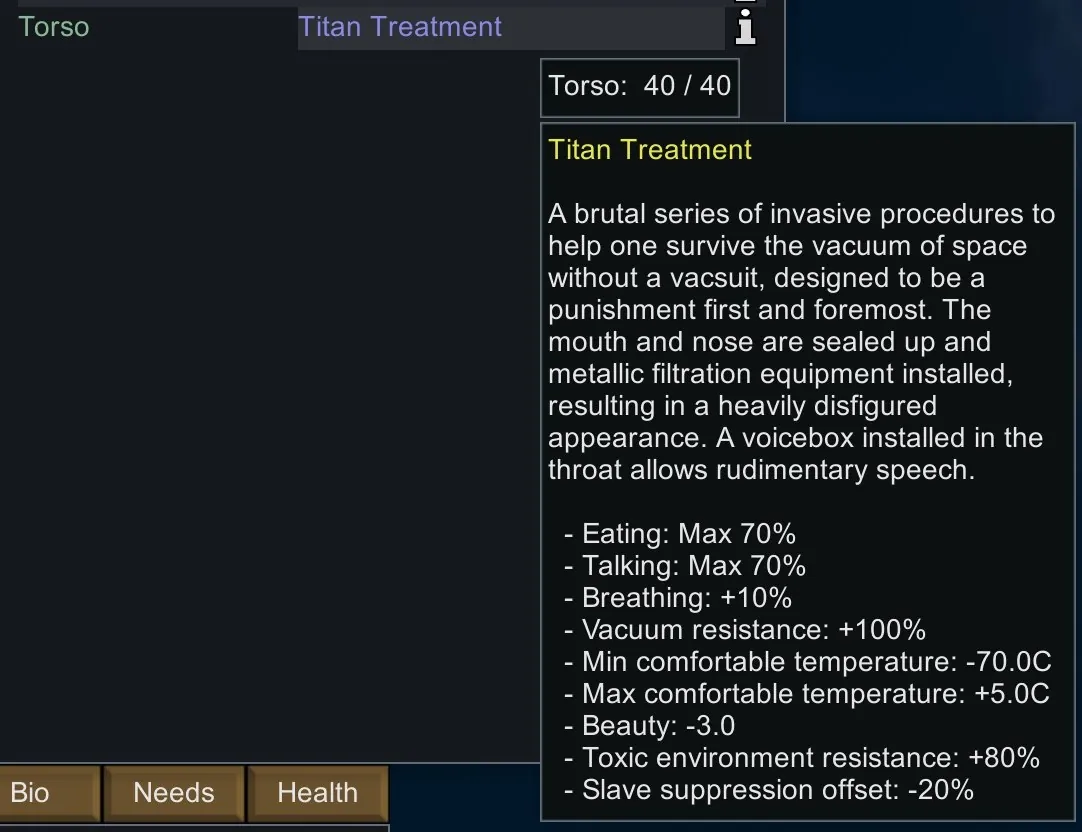Click the Toxic environment resistance line
Viewport: 1082px width, 832px height.
click(811, 758)
